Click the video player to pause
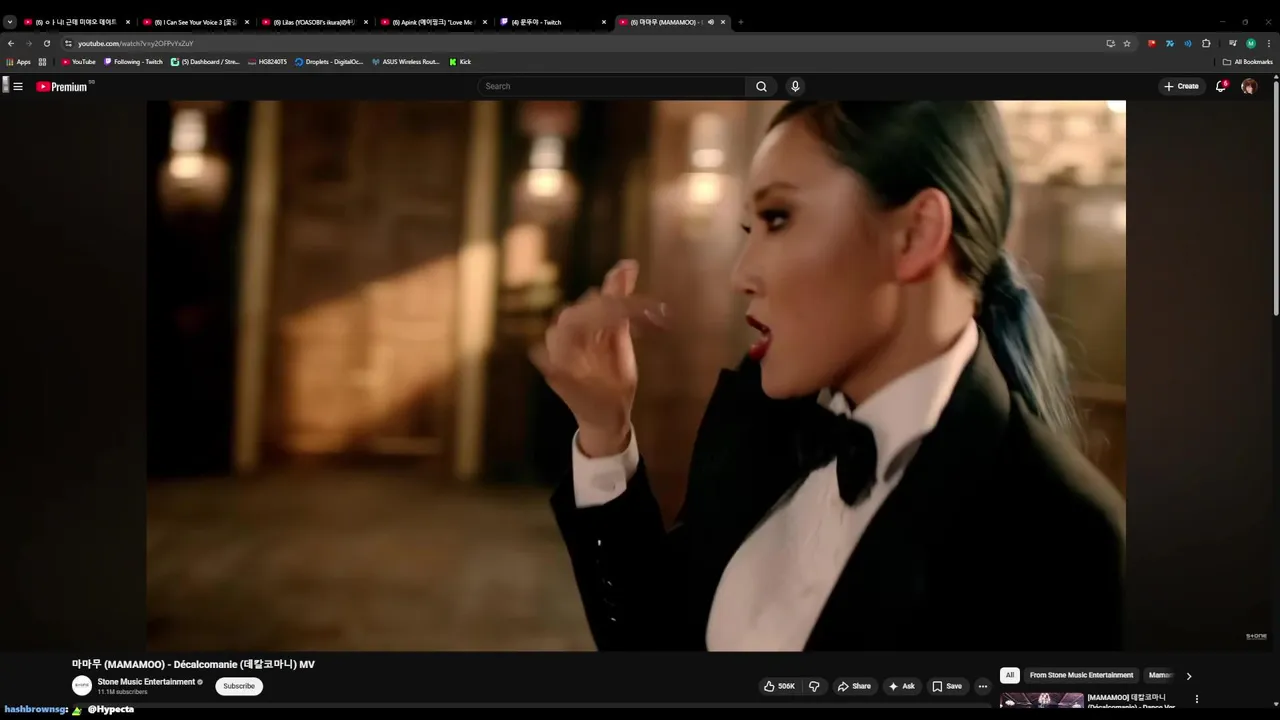The height and width of the screenshot is (720, 1280). point(636,375)
